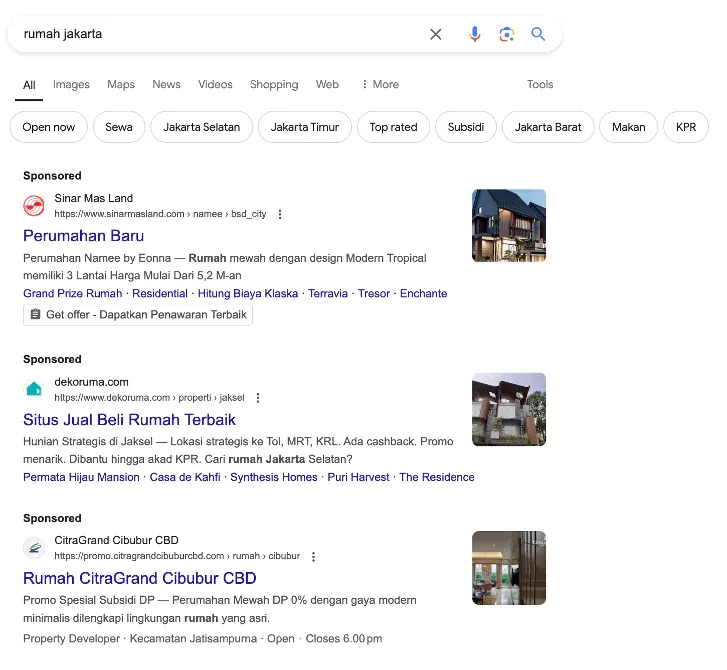Click the dekoruma.com house favicon
Viewport: 727px width, 670px height.
[34, 389]
